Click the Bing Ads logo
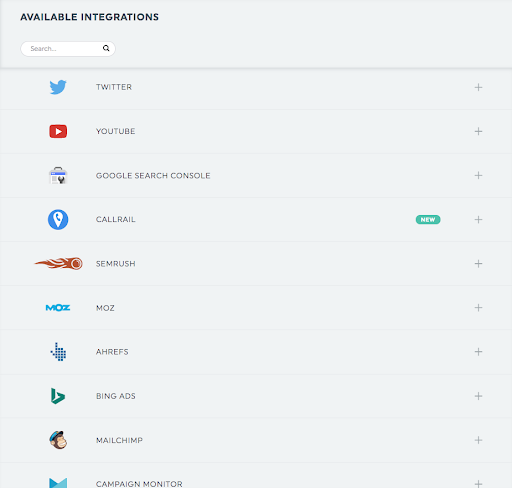Image resolution: width=512 pixels, height=488 pixels. click(x=58, y=396)
